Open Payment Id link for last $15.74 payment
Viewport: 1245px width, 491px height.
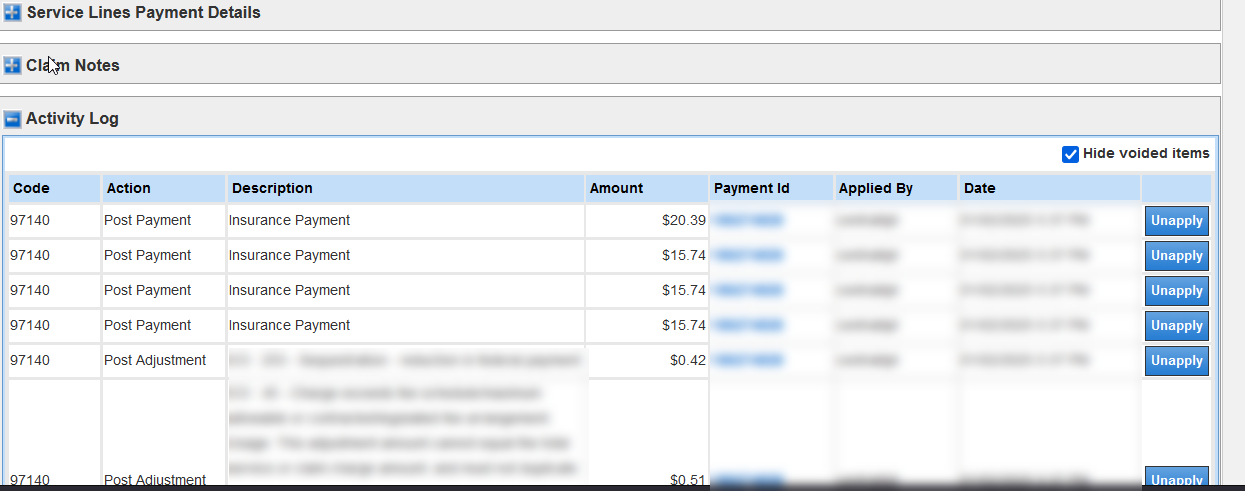pos(748,326)
